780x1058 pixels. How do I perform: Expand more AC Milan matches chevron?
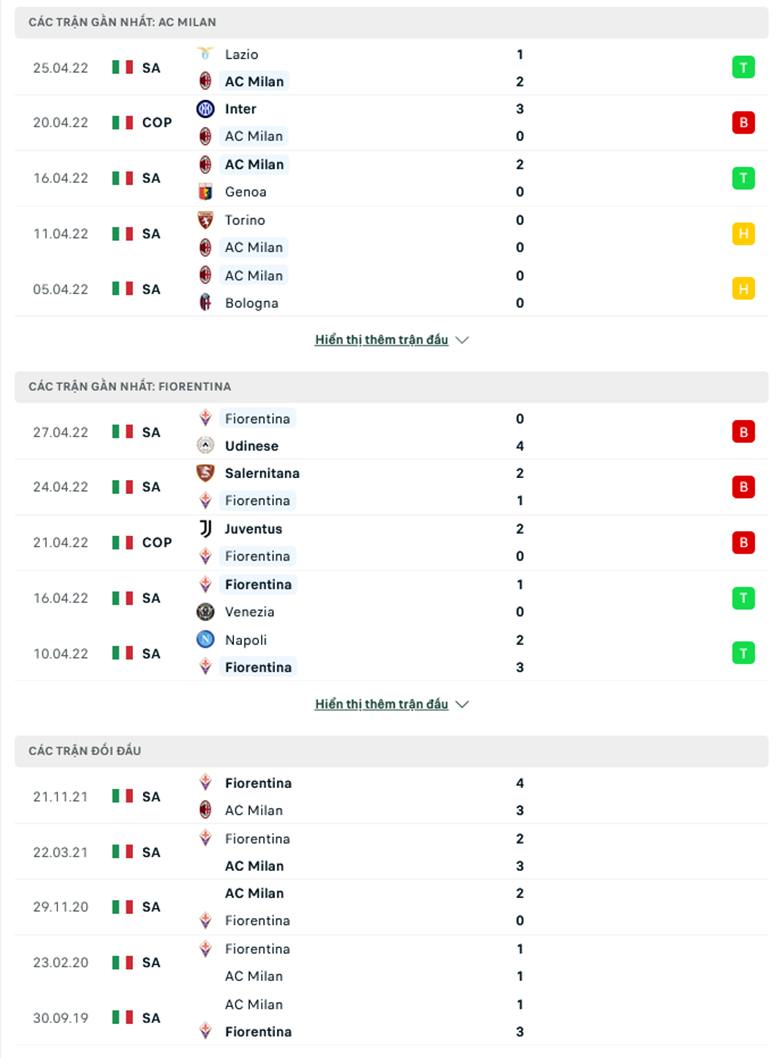pyautogui.click(x=462, y=339)
